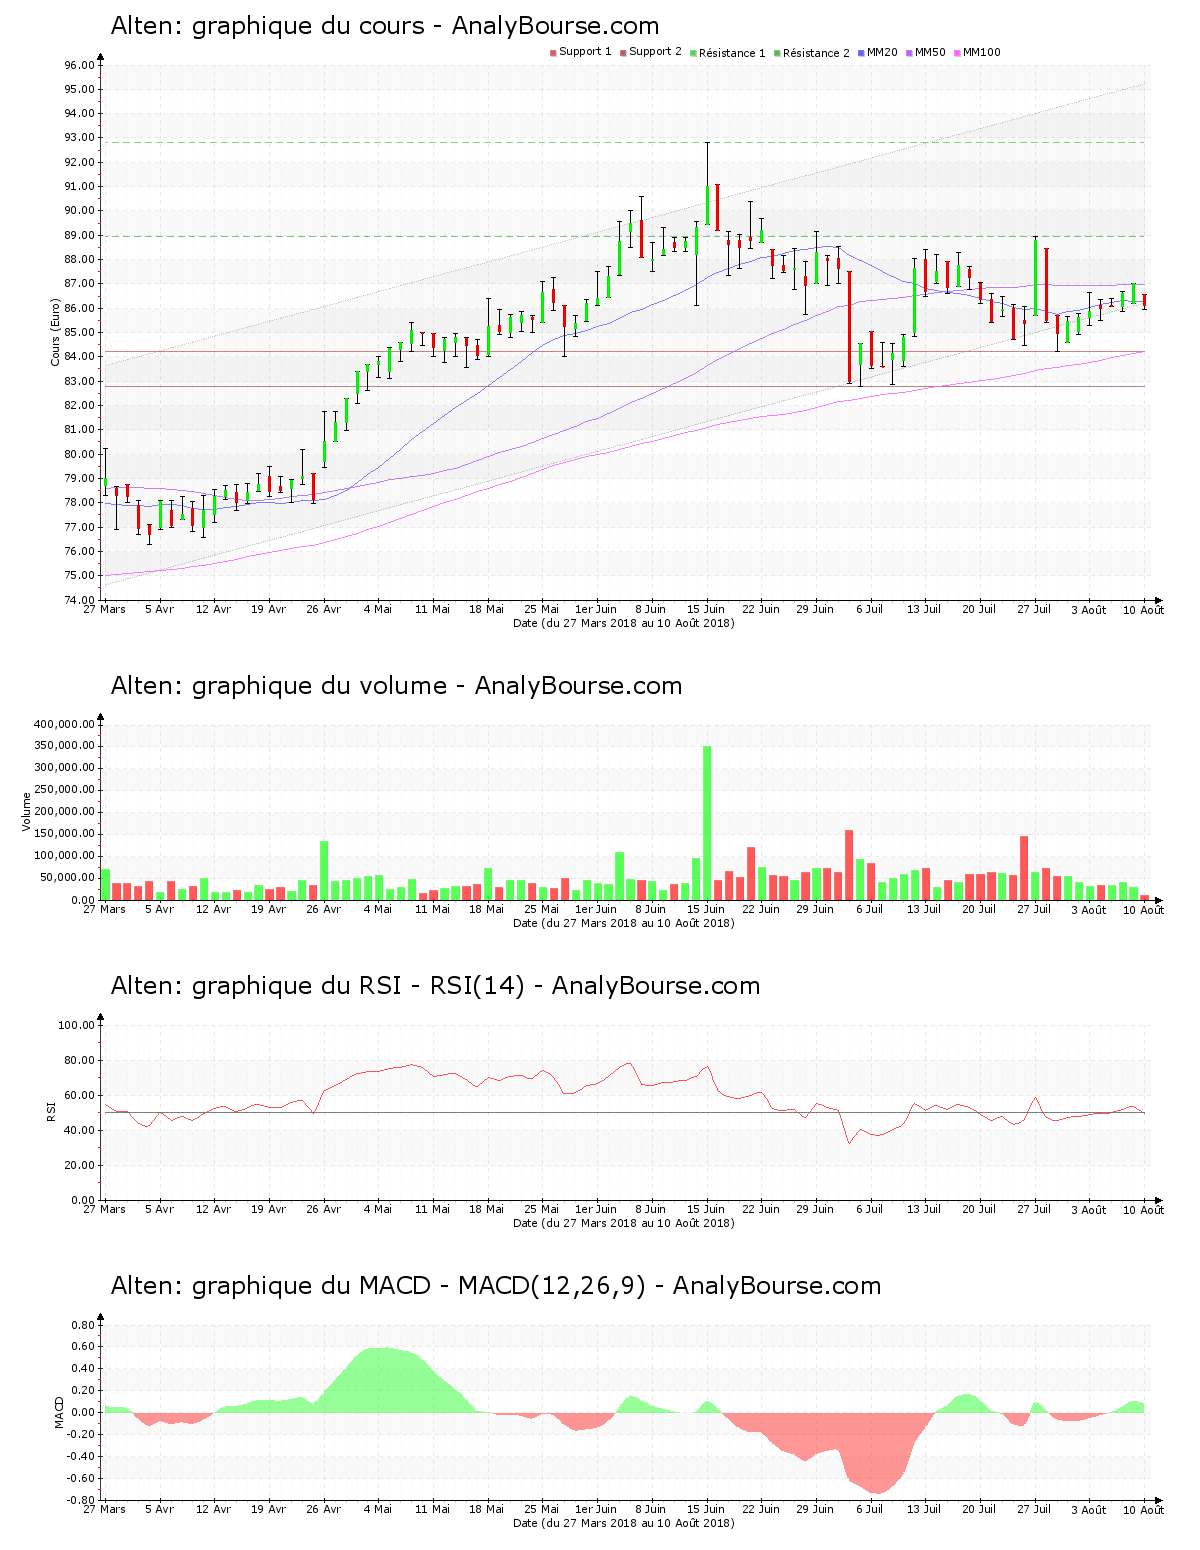Click '10 Août' date label on price chart
This screenshot has width=1200, height=1550.
click(1144, 610)
